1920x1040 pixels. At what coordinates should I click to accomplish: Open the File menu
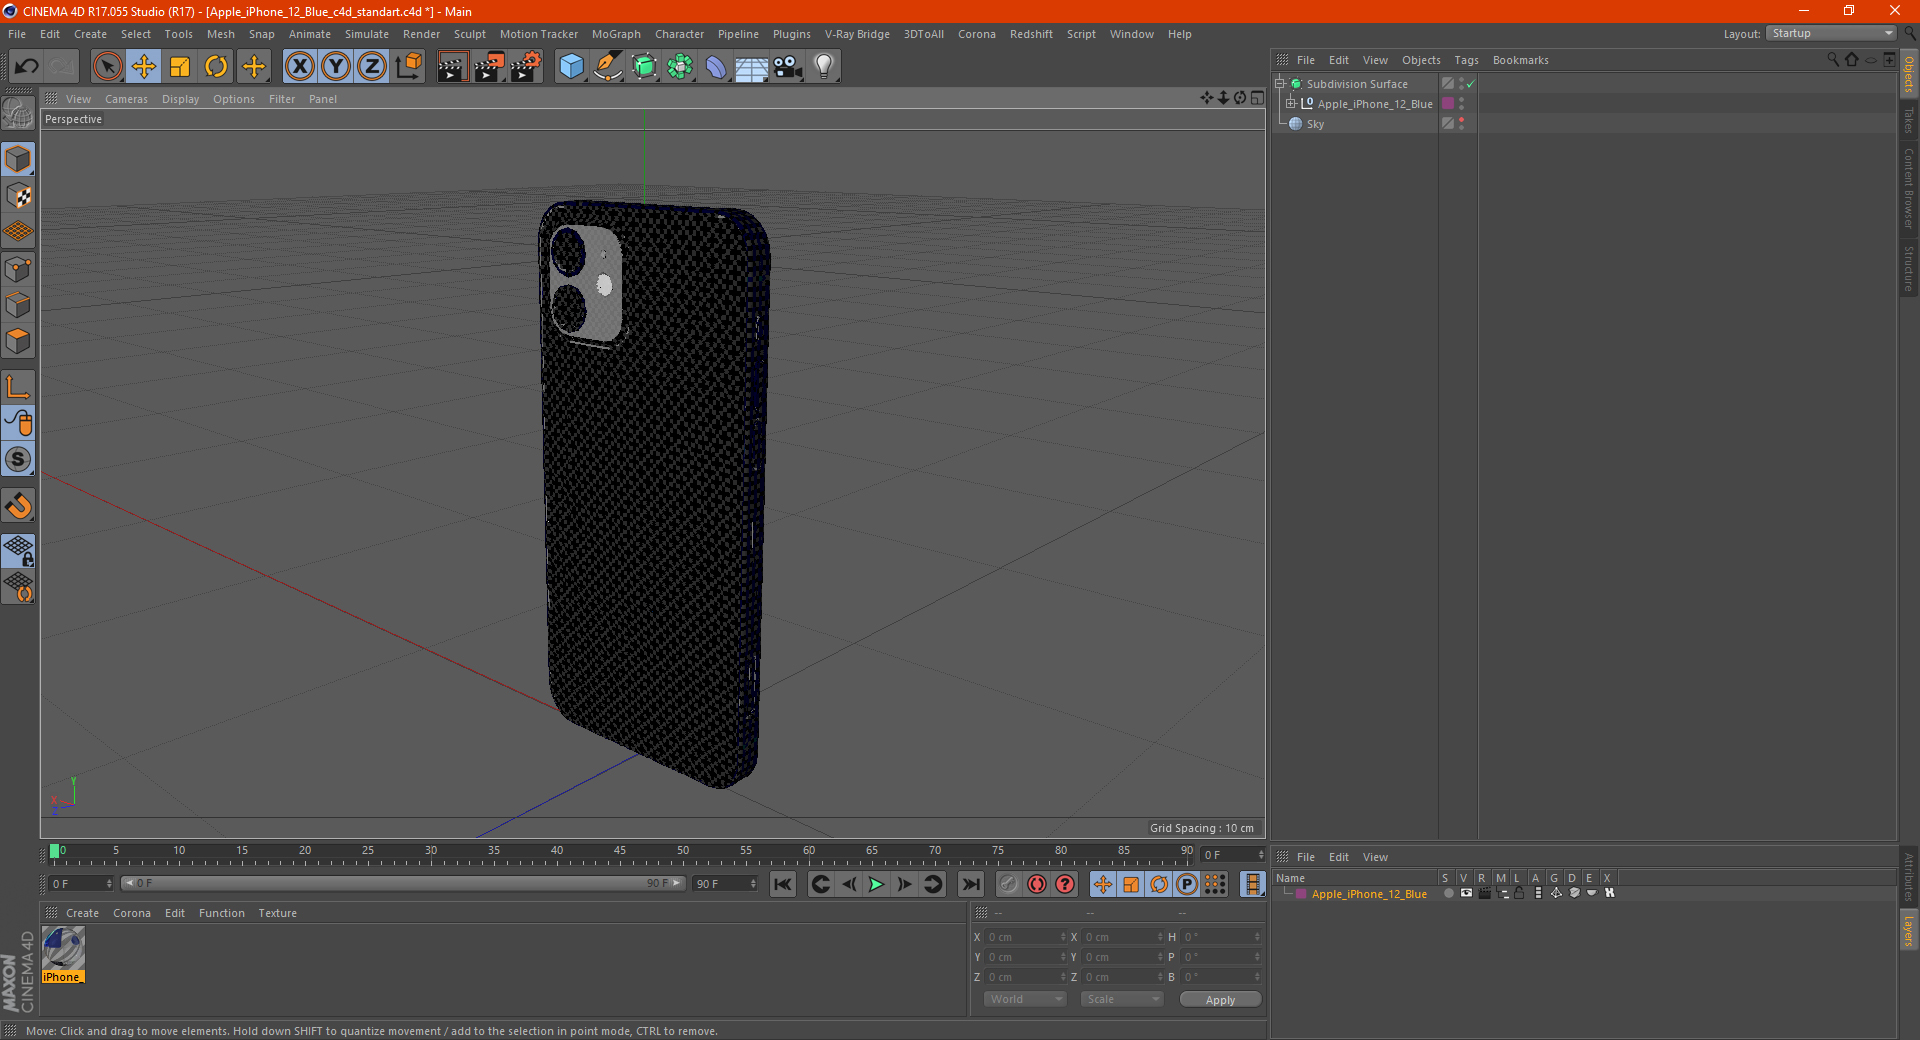(x=17, y=34)
